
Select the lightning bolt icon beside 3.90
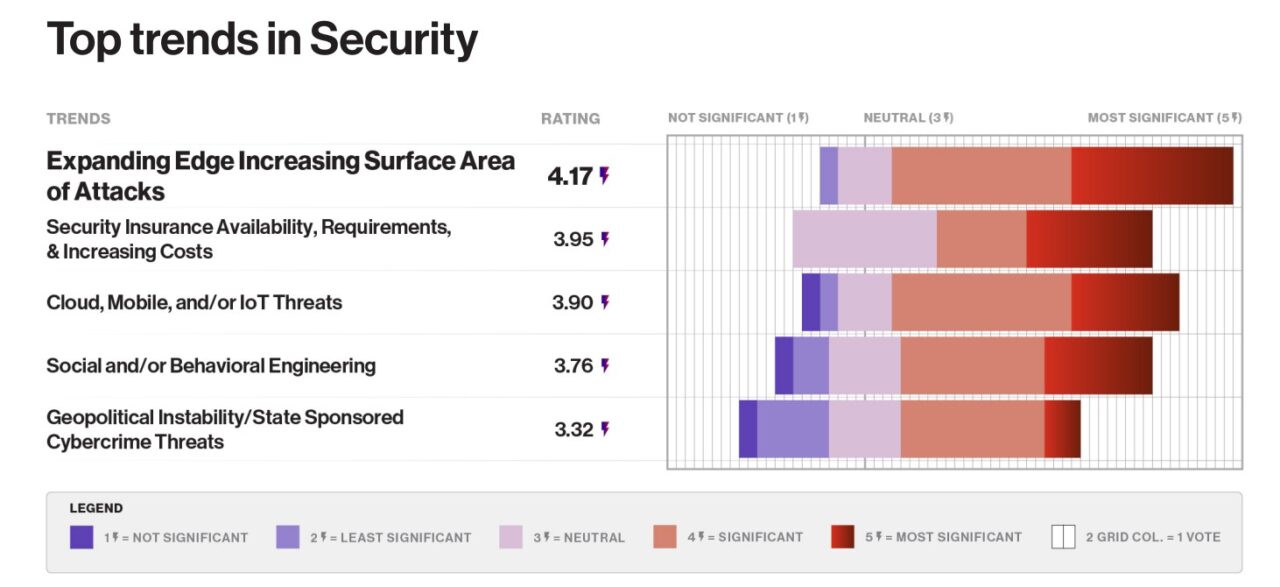pos(604,302)
